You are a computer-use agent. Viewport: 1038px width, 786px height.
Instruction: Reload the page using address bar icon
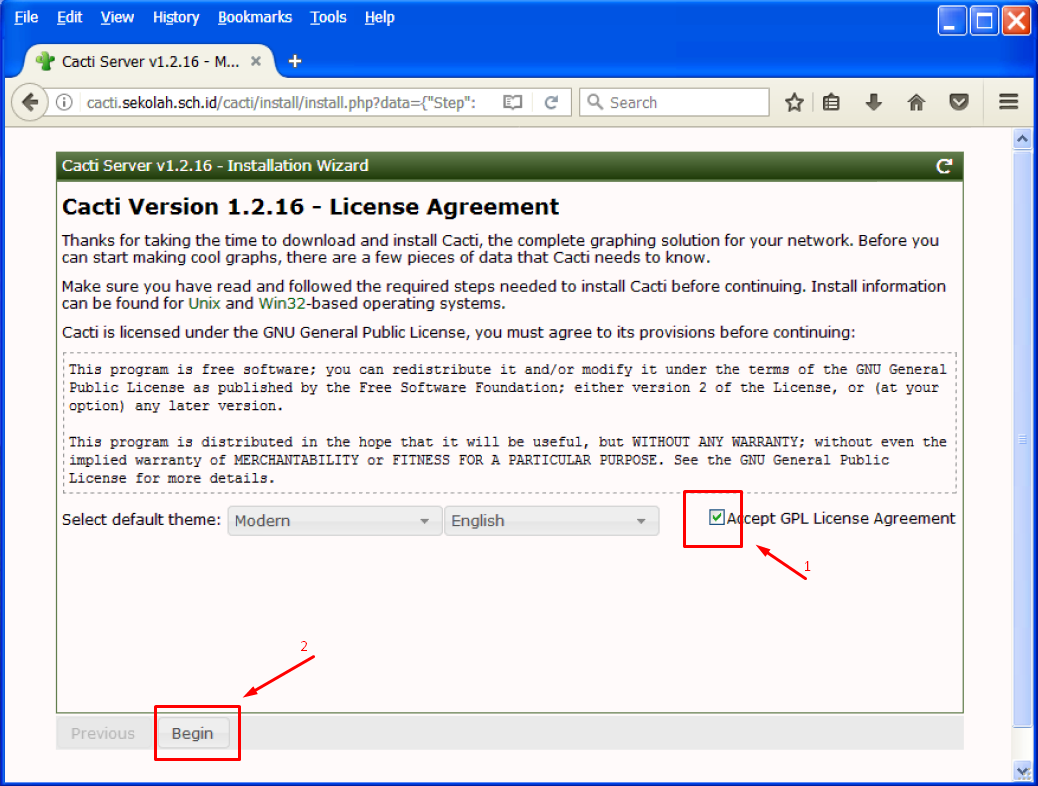coord(551,102)
